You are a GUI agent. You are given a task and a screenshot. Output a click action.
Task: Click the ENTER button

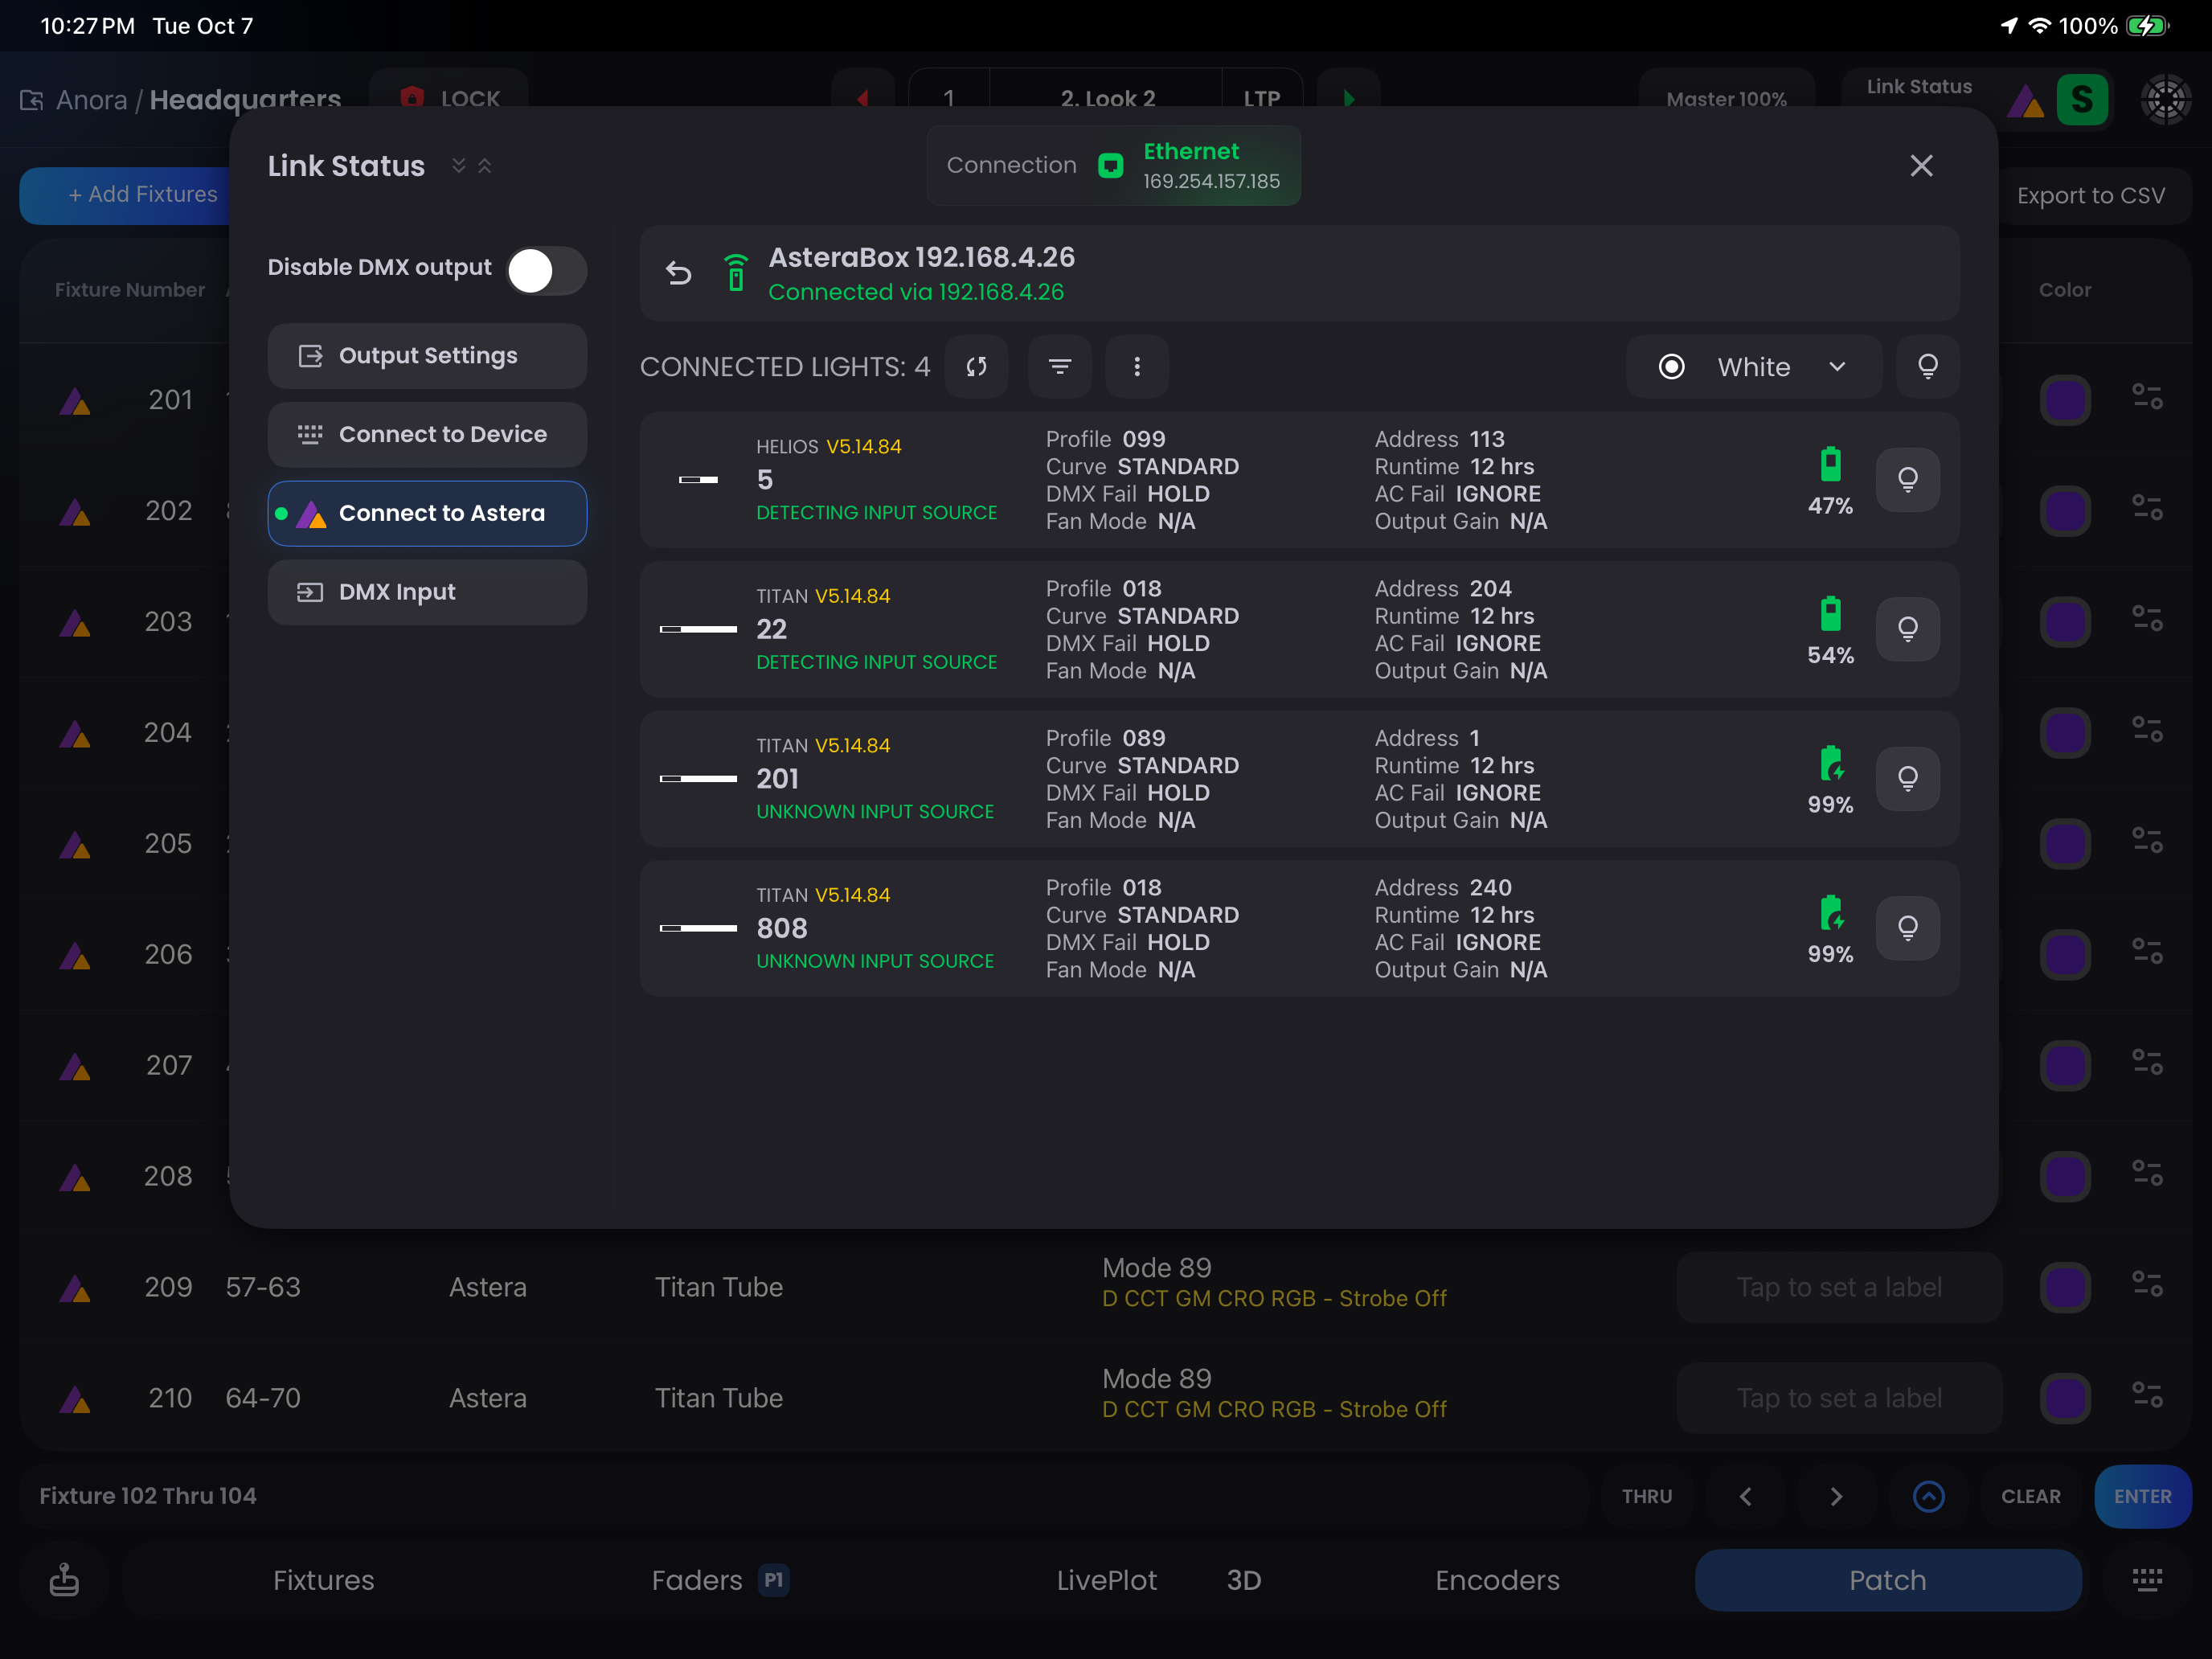(2141, 1496)
